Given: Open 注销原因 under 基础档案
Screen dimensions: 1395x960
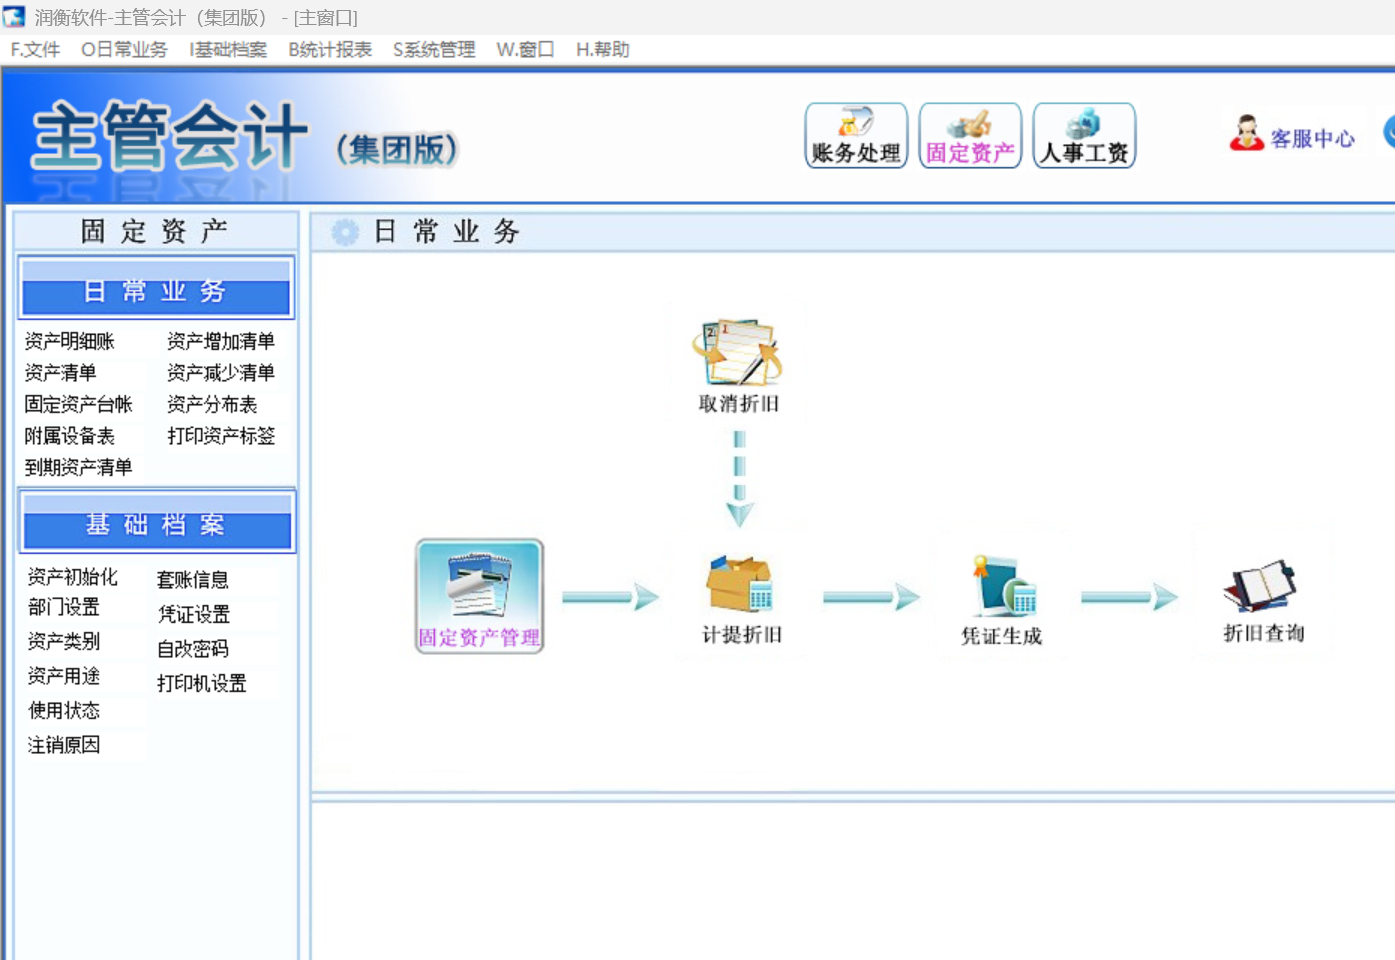Looking at the screenshot, I should click(x=64, y=745).
